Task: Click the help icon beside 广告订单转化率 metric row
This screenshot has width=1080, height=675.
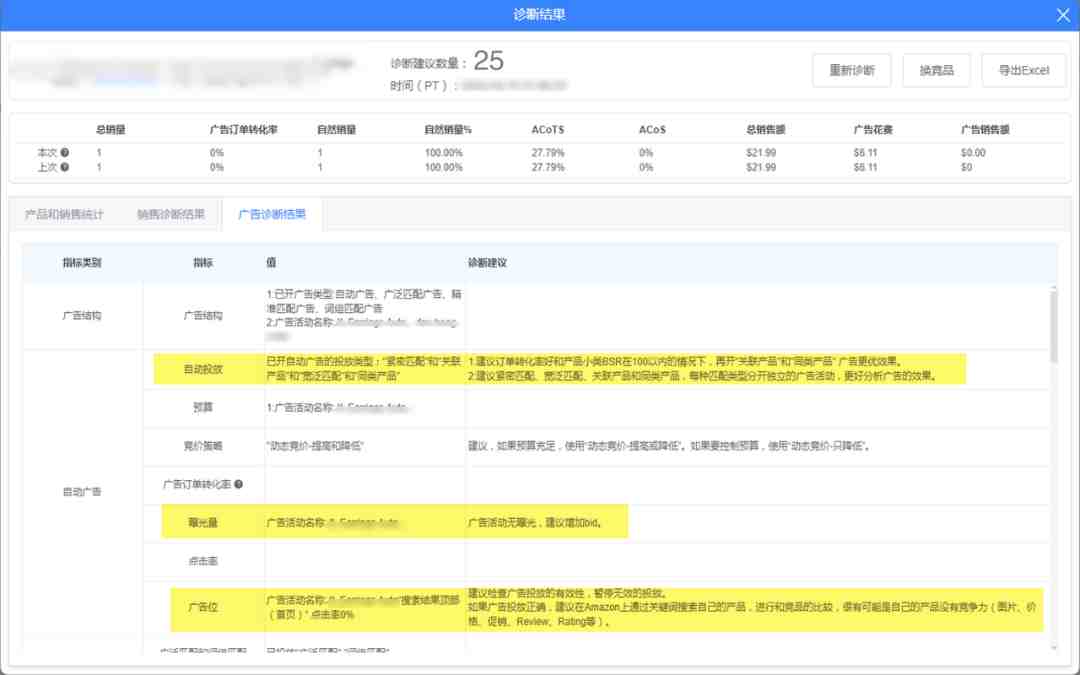Action: tap(238, 484)
